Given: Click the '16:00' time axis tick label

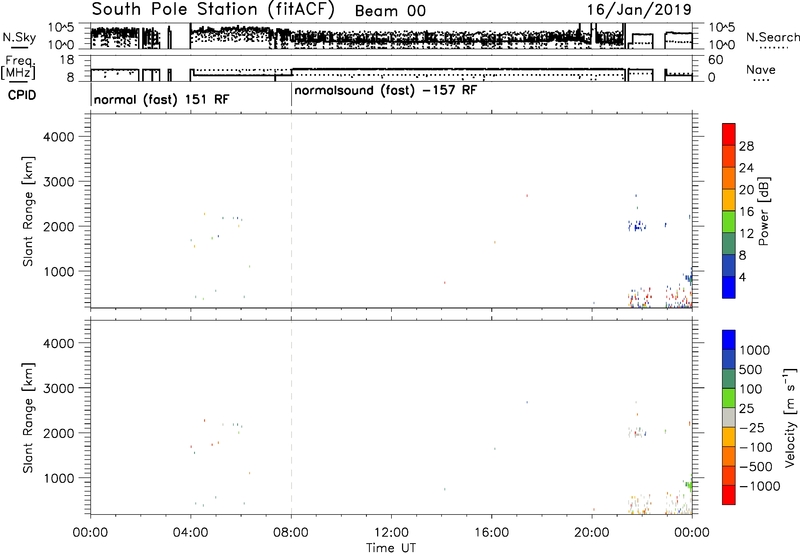Looking at the screenshot, I should click(492, 533).
